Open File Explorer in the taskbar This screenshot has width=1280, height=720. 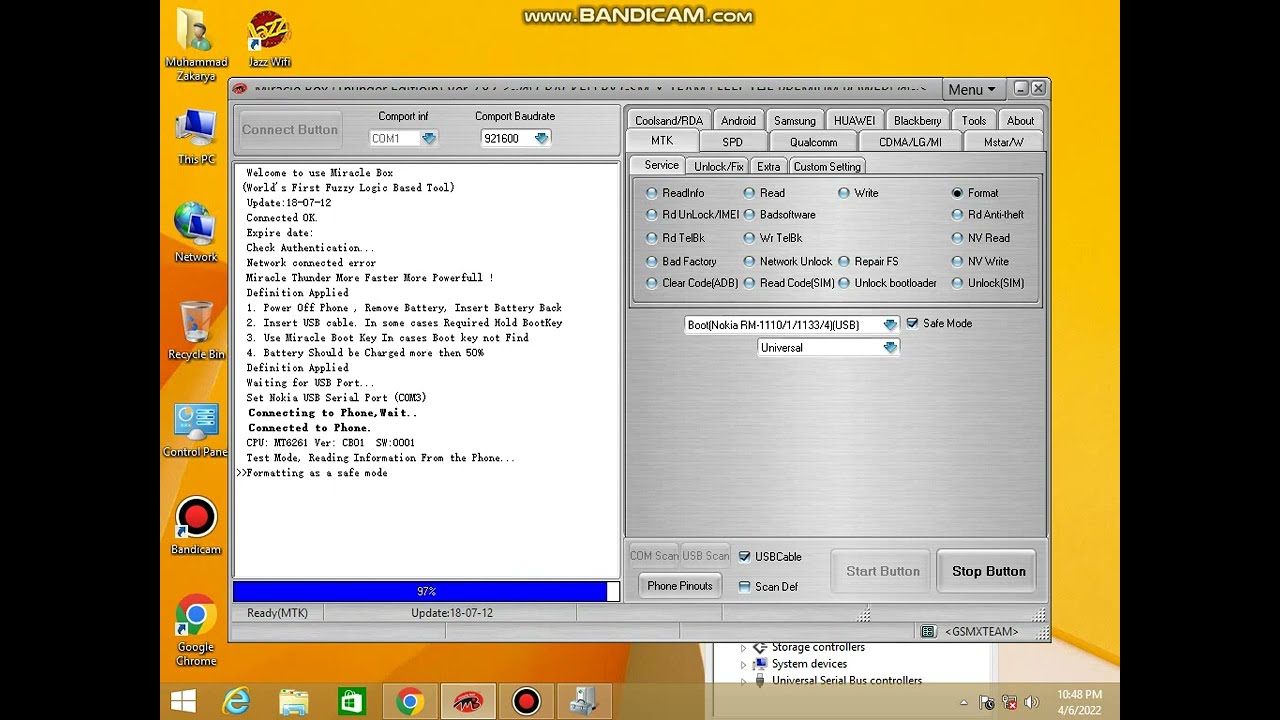[x=294, y=701]
